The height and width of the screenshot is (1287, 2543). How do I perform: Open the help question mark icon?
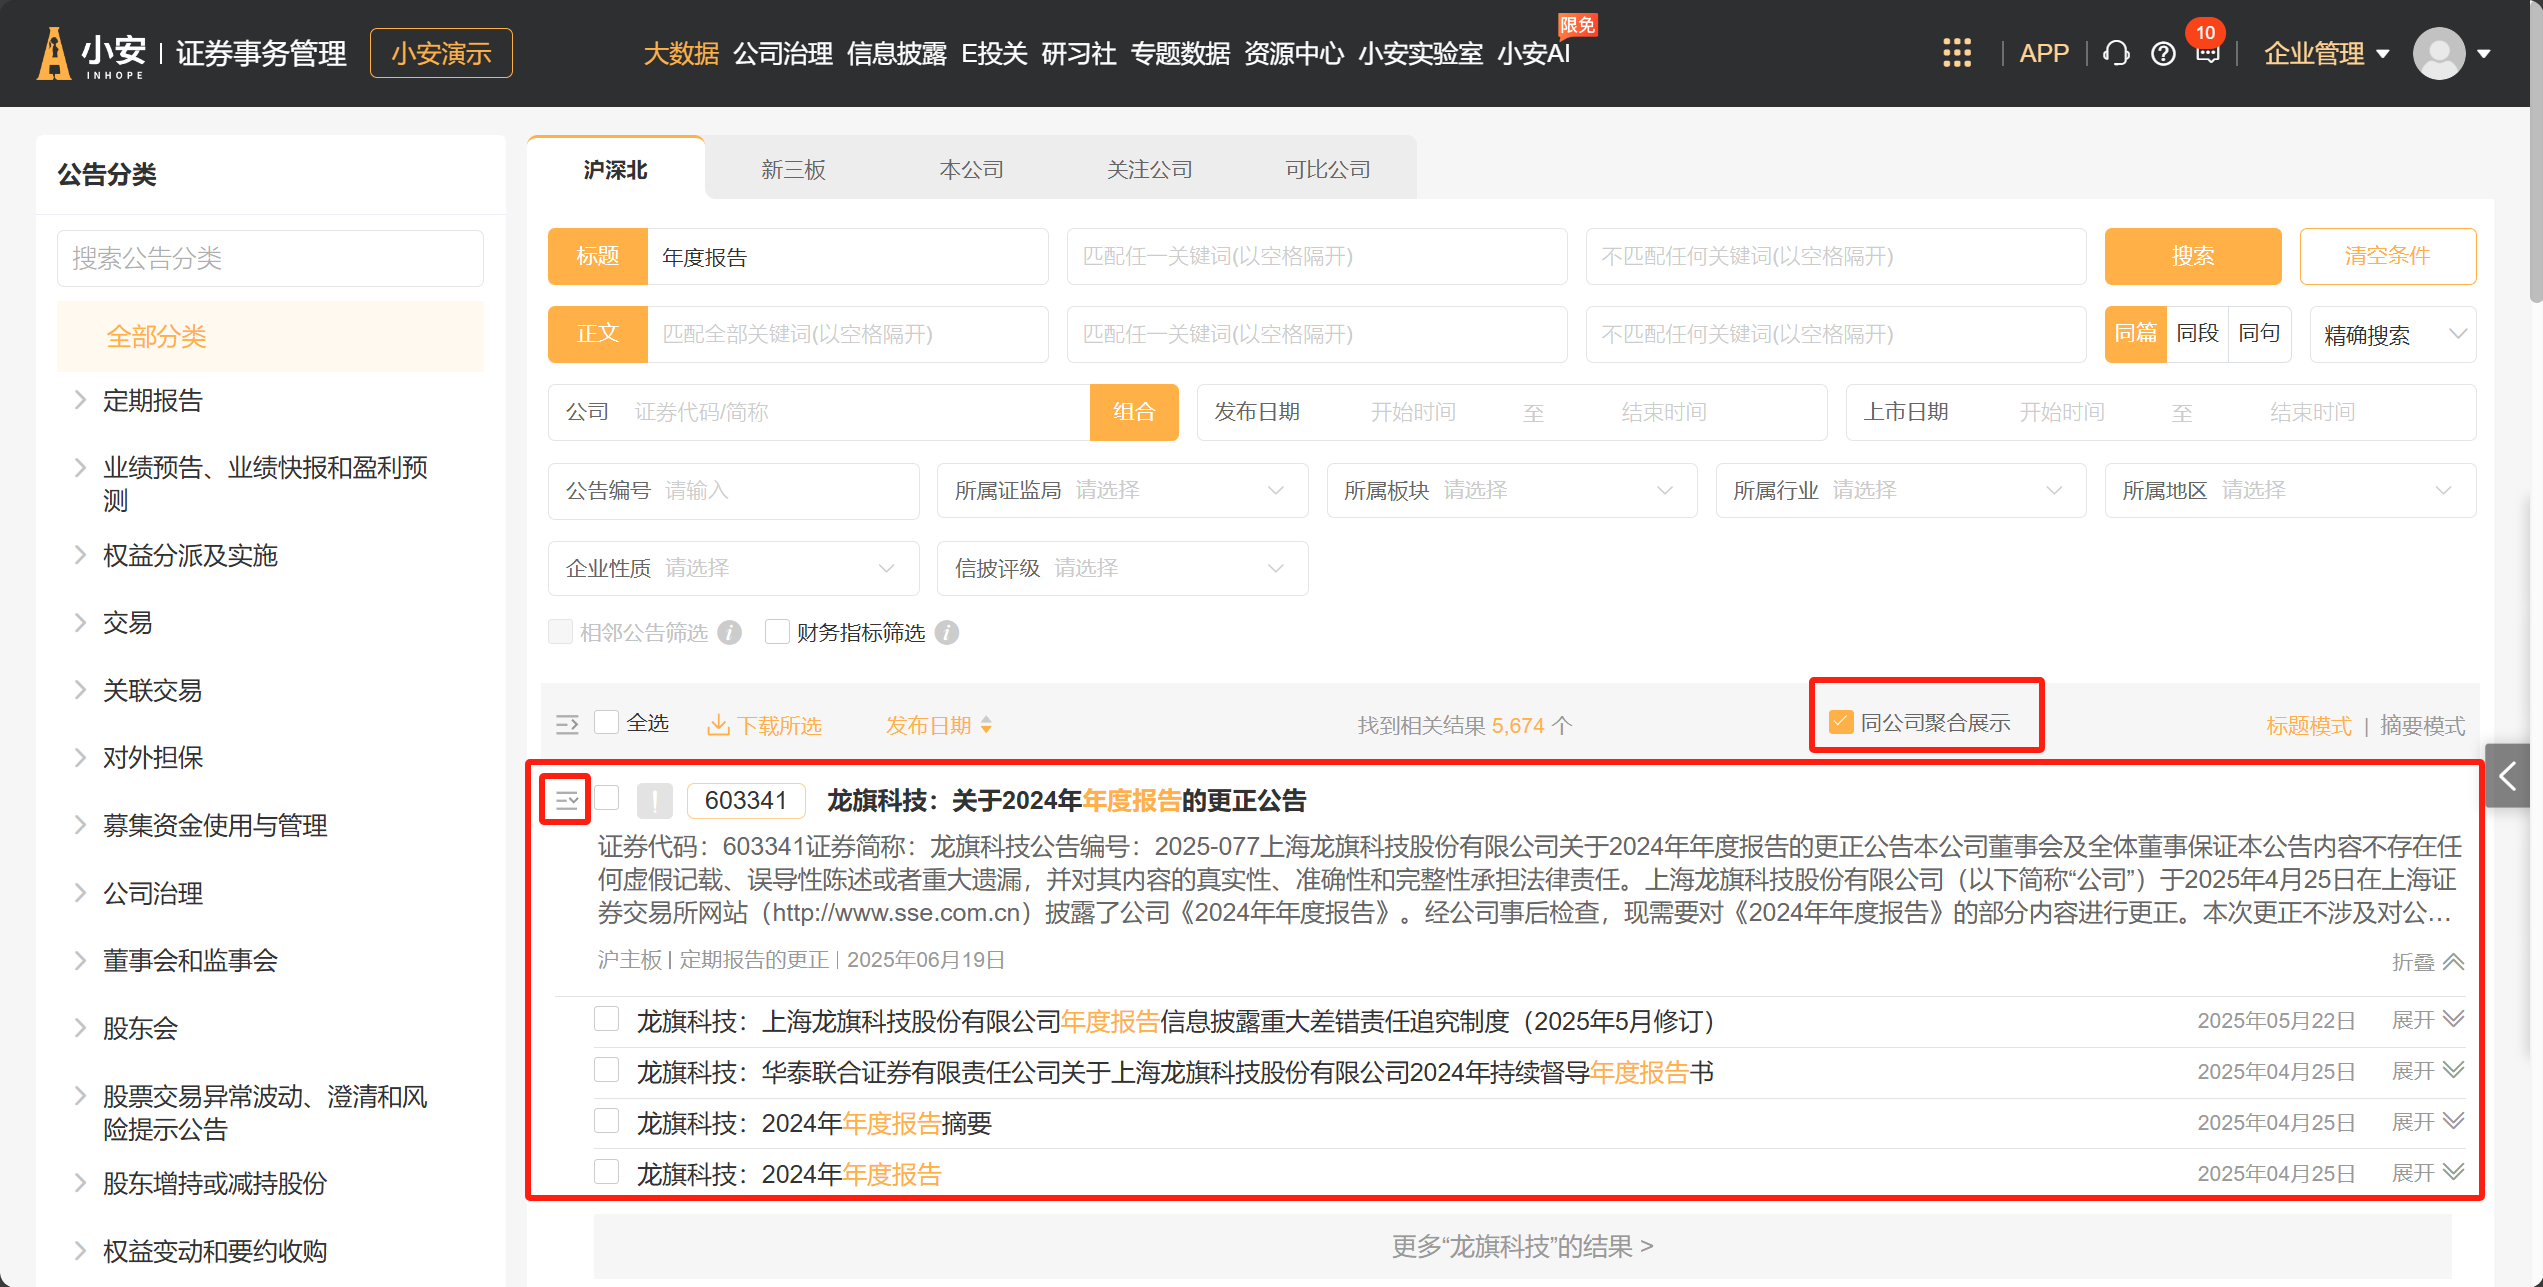point(2163,53)
